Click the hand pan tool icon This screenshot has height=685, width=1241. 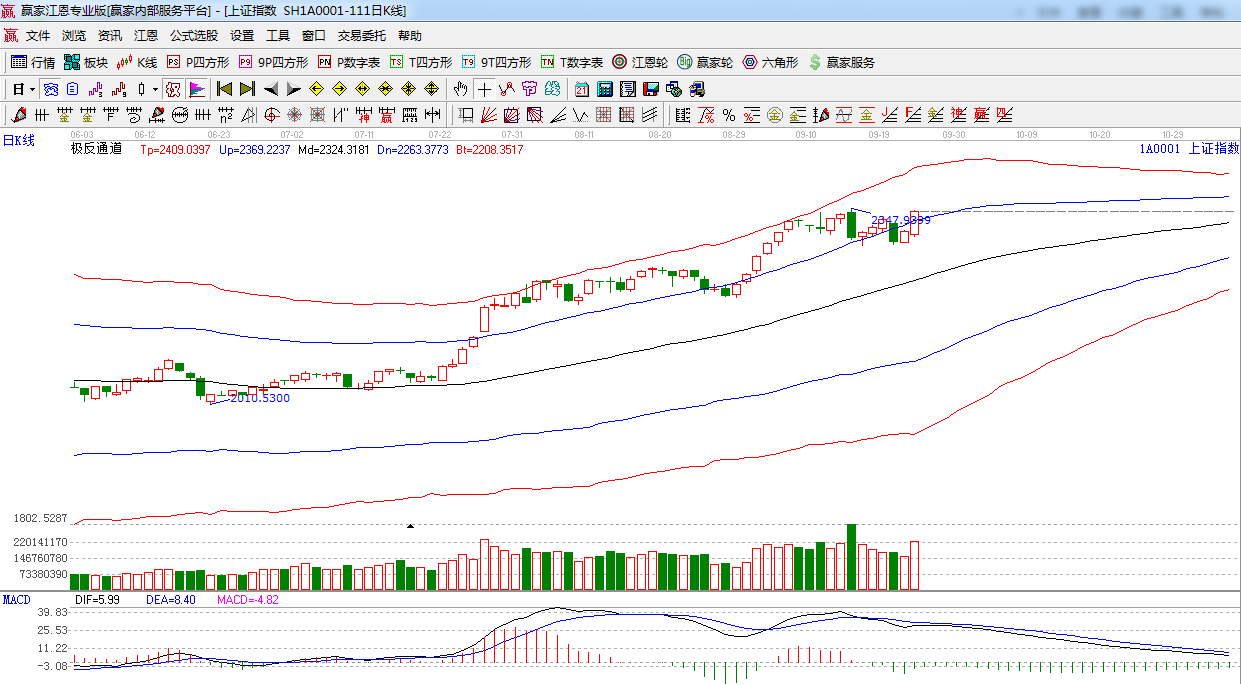coord(461,89)
